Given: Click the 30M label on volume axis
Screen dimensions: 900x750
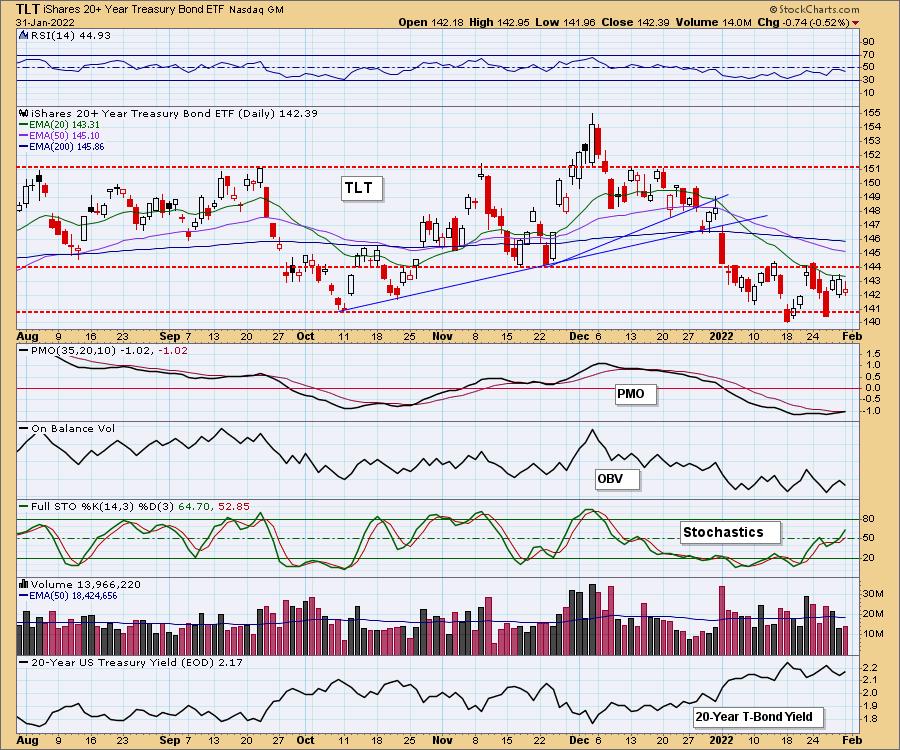Looking at the screenshot, I should [x=873, y=594].
